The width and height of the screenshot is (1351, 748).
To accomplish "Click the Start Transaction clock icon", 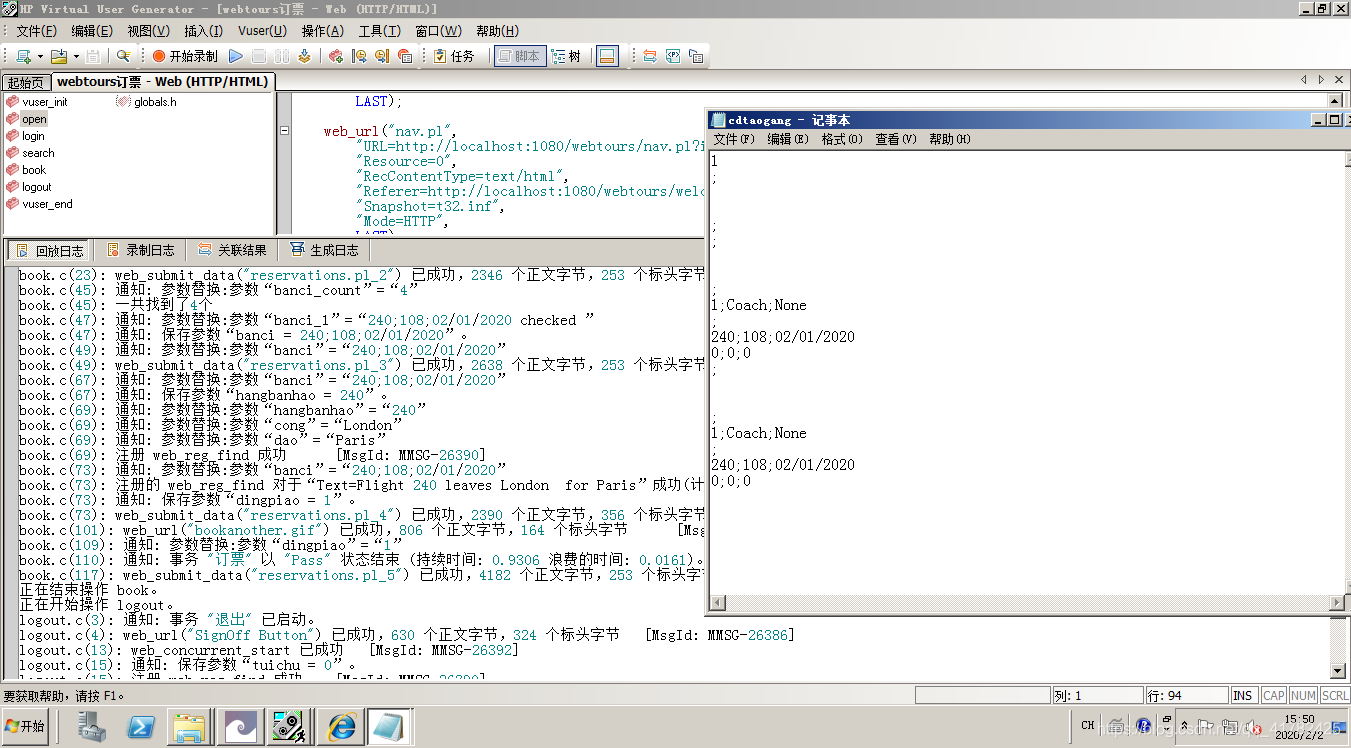I will (x=359, y=56).
